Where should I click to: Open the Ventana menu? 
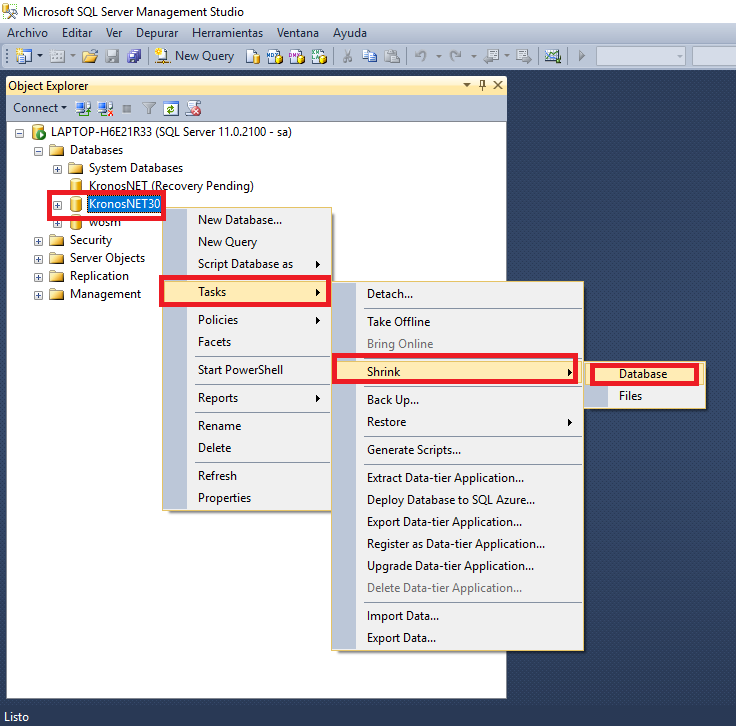click(298, 33)
